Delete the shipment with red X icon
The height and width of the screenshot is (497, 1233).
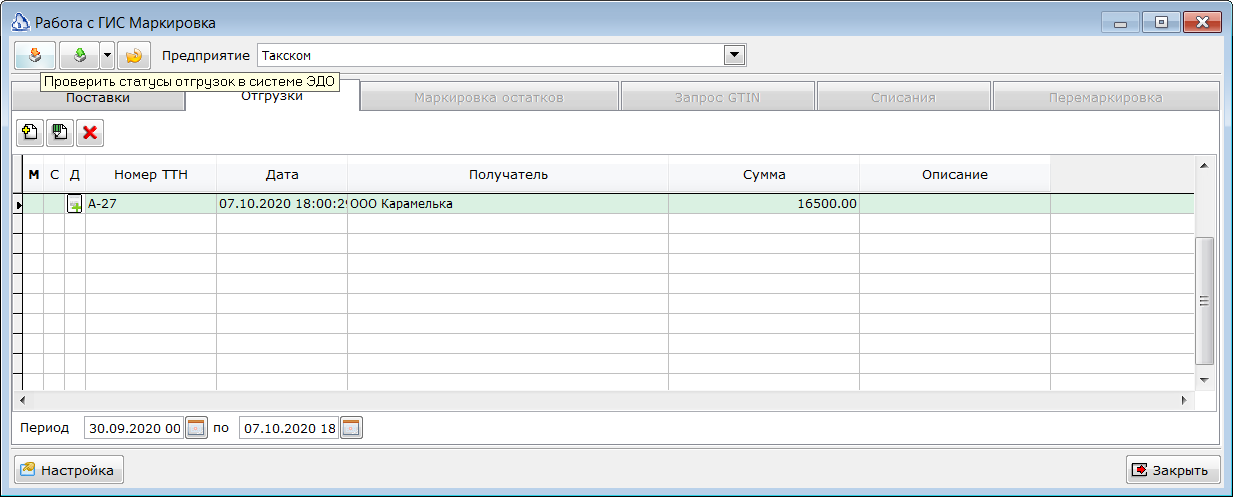pos(90,132)
